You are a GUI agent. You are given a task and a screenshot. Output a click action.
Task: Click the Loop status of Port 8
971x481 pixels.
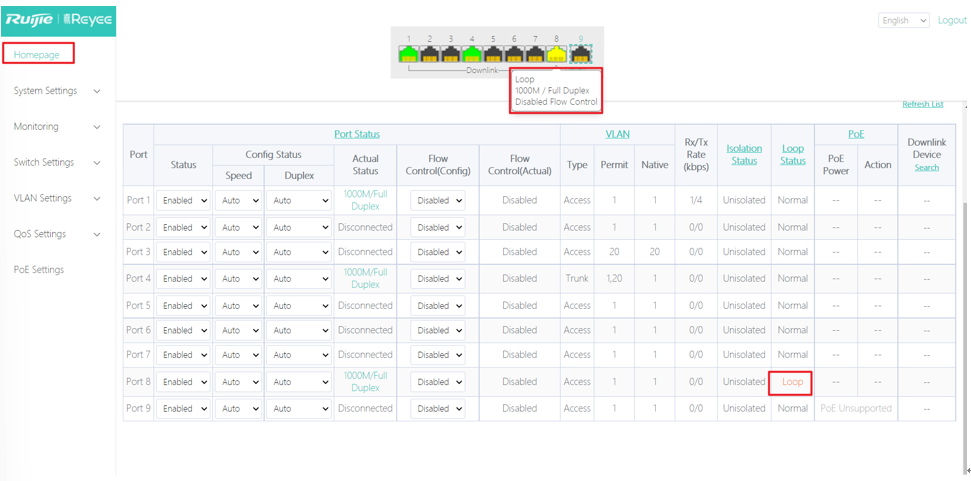pyautogui.click(x=792, y=382)
